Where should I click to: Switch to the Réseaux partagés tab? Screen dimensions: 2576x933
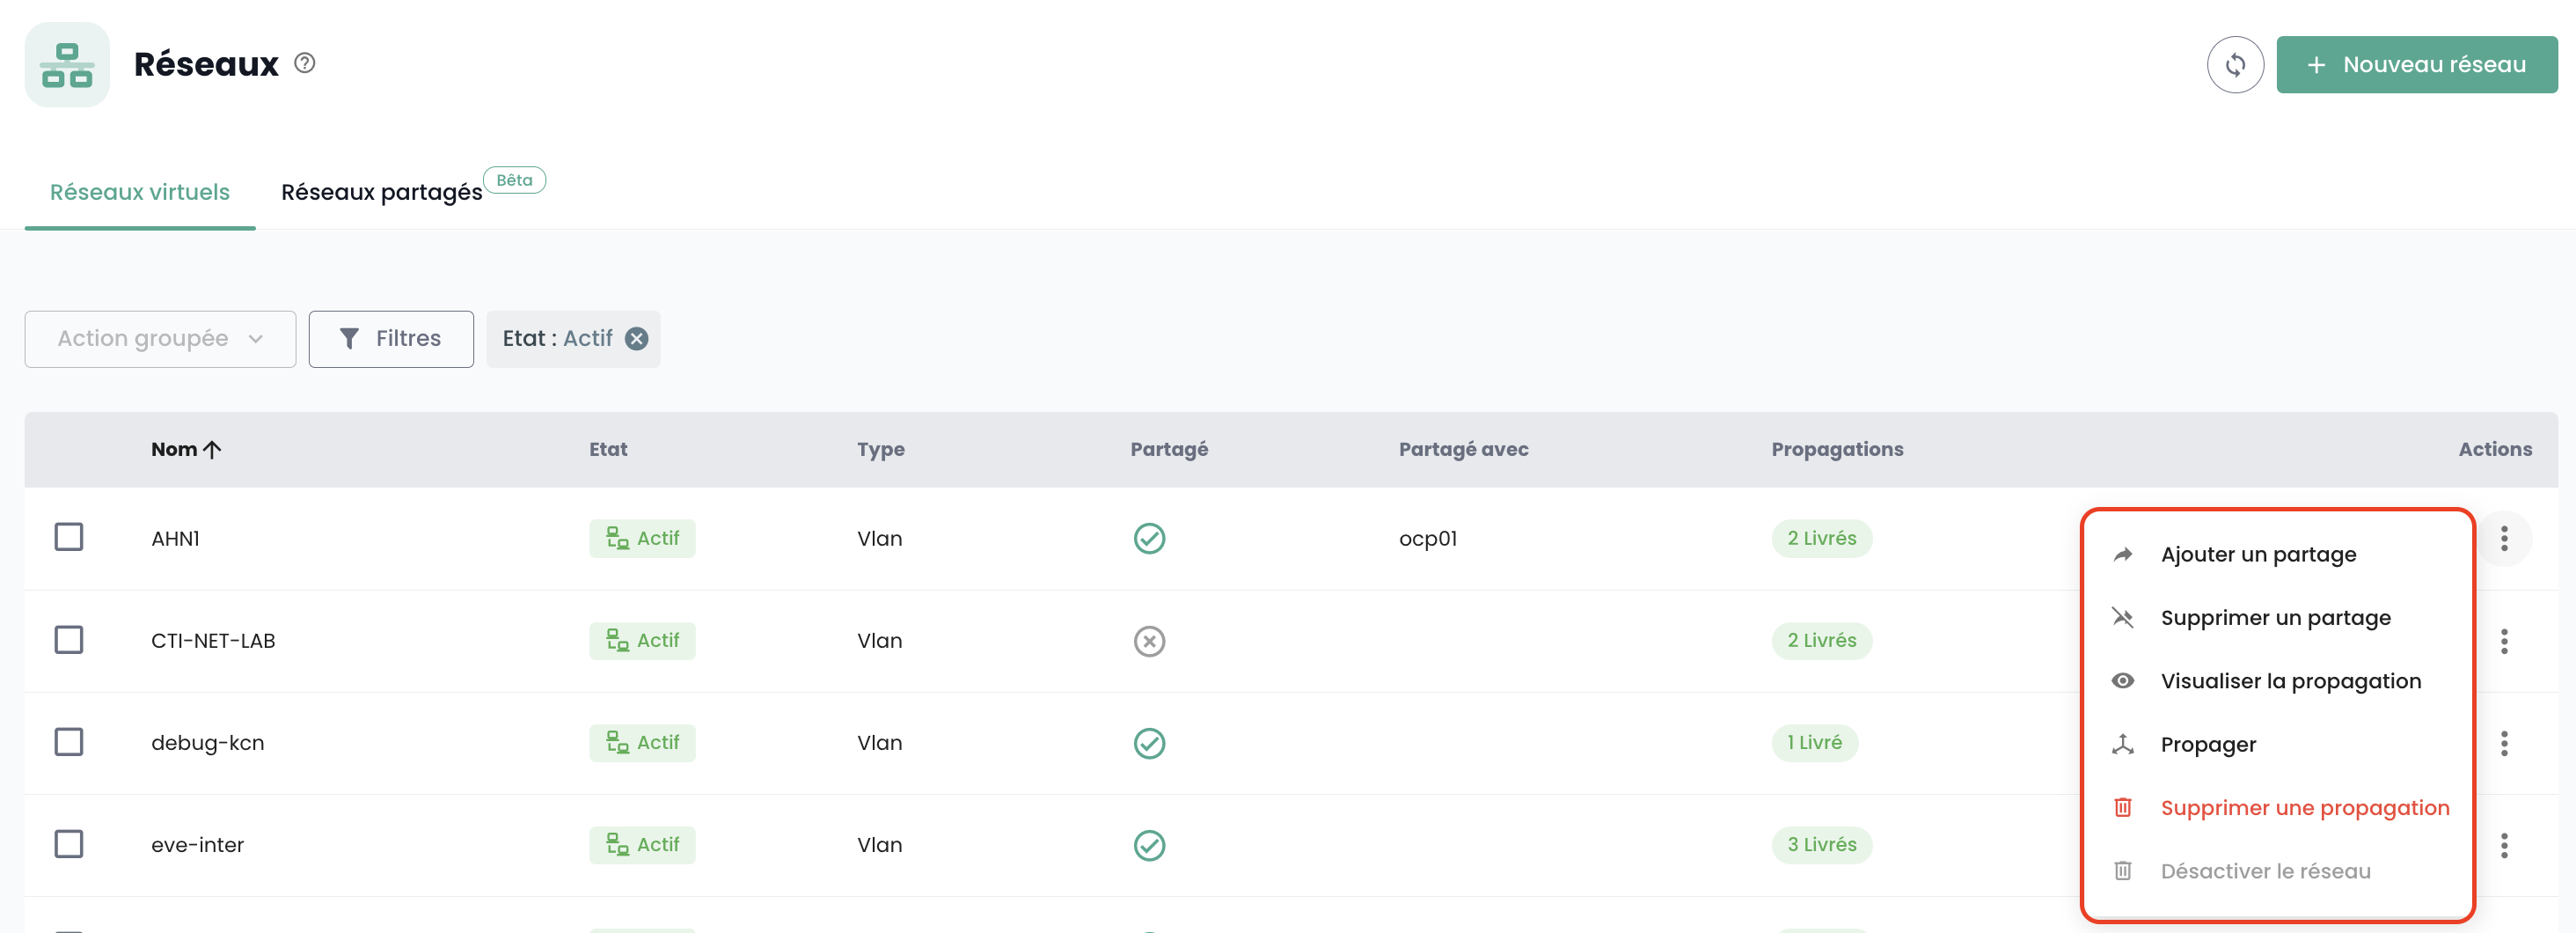click(381, 192)
